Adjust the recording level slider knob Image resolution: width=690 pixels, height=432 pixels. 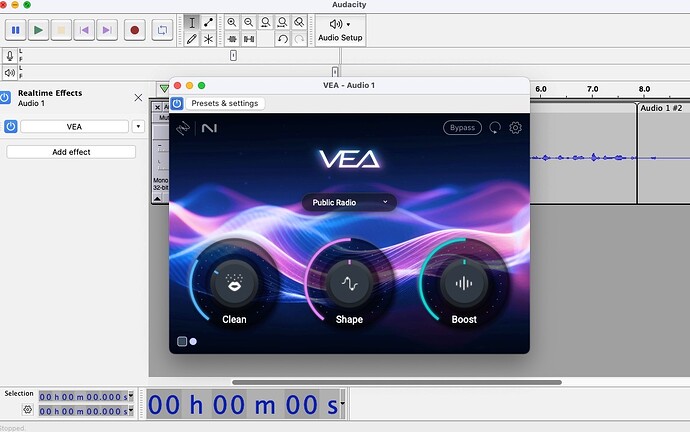tap(233, 55)
